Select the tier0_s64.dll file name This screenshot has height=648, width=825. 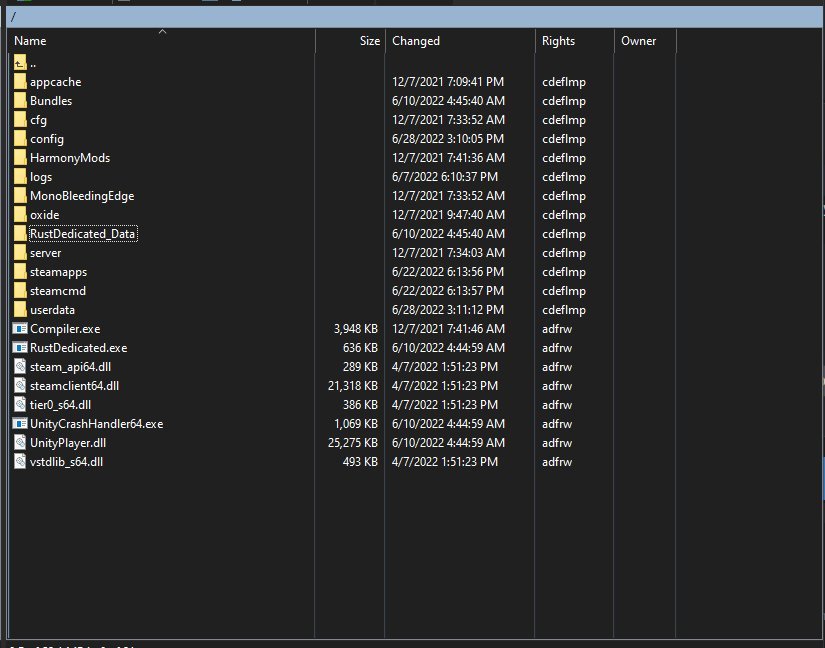(61, 404)
